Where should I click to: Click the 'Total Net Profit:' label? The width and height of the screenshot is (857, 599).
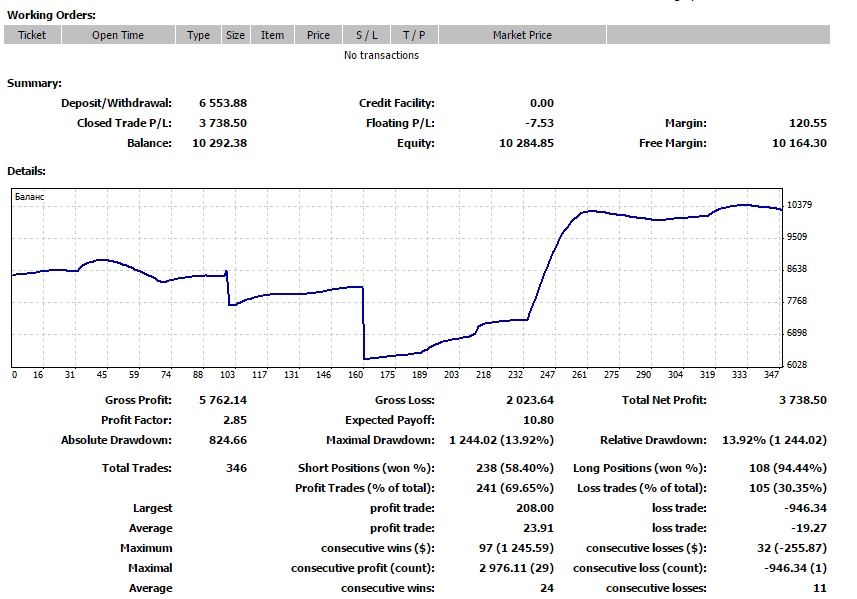tap(664, 400)
